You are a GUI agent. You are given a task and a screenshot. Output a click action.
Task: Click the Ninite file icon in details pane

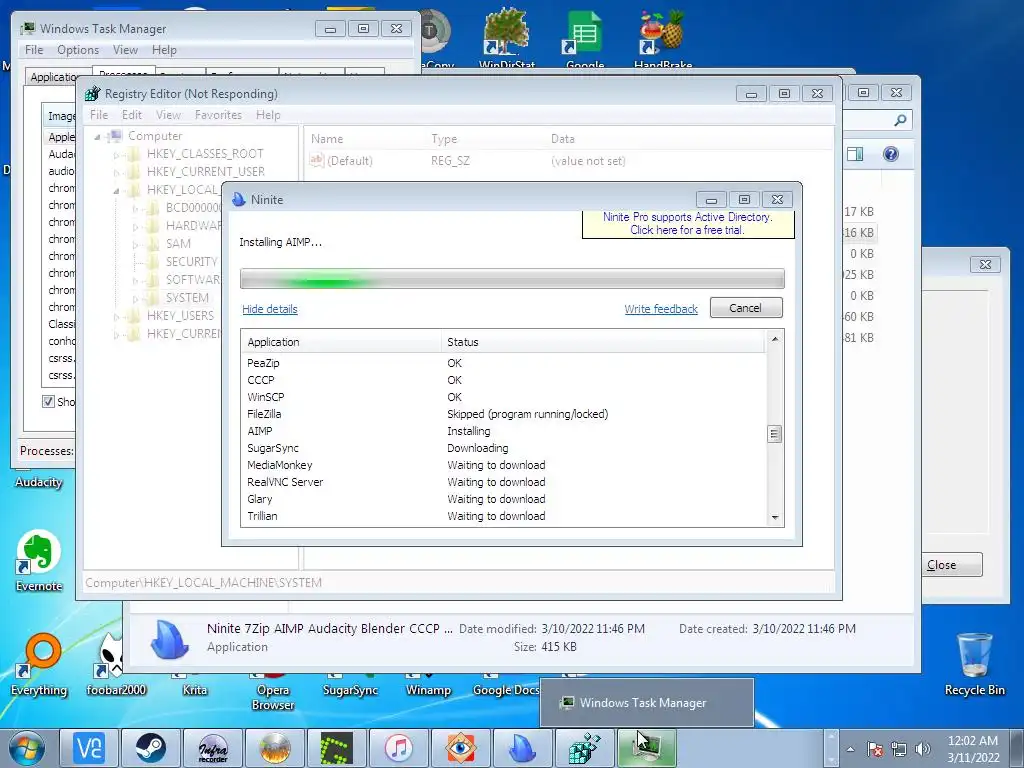[x=170, y=638]
